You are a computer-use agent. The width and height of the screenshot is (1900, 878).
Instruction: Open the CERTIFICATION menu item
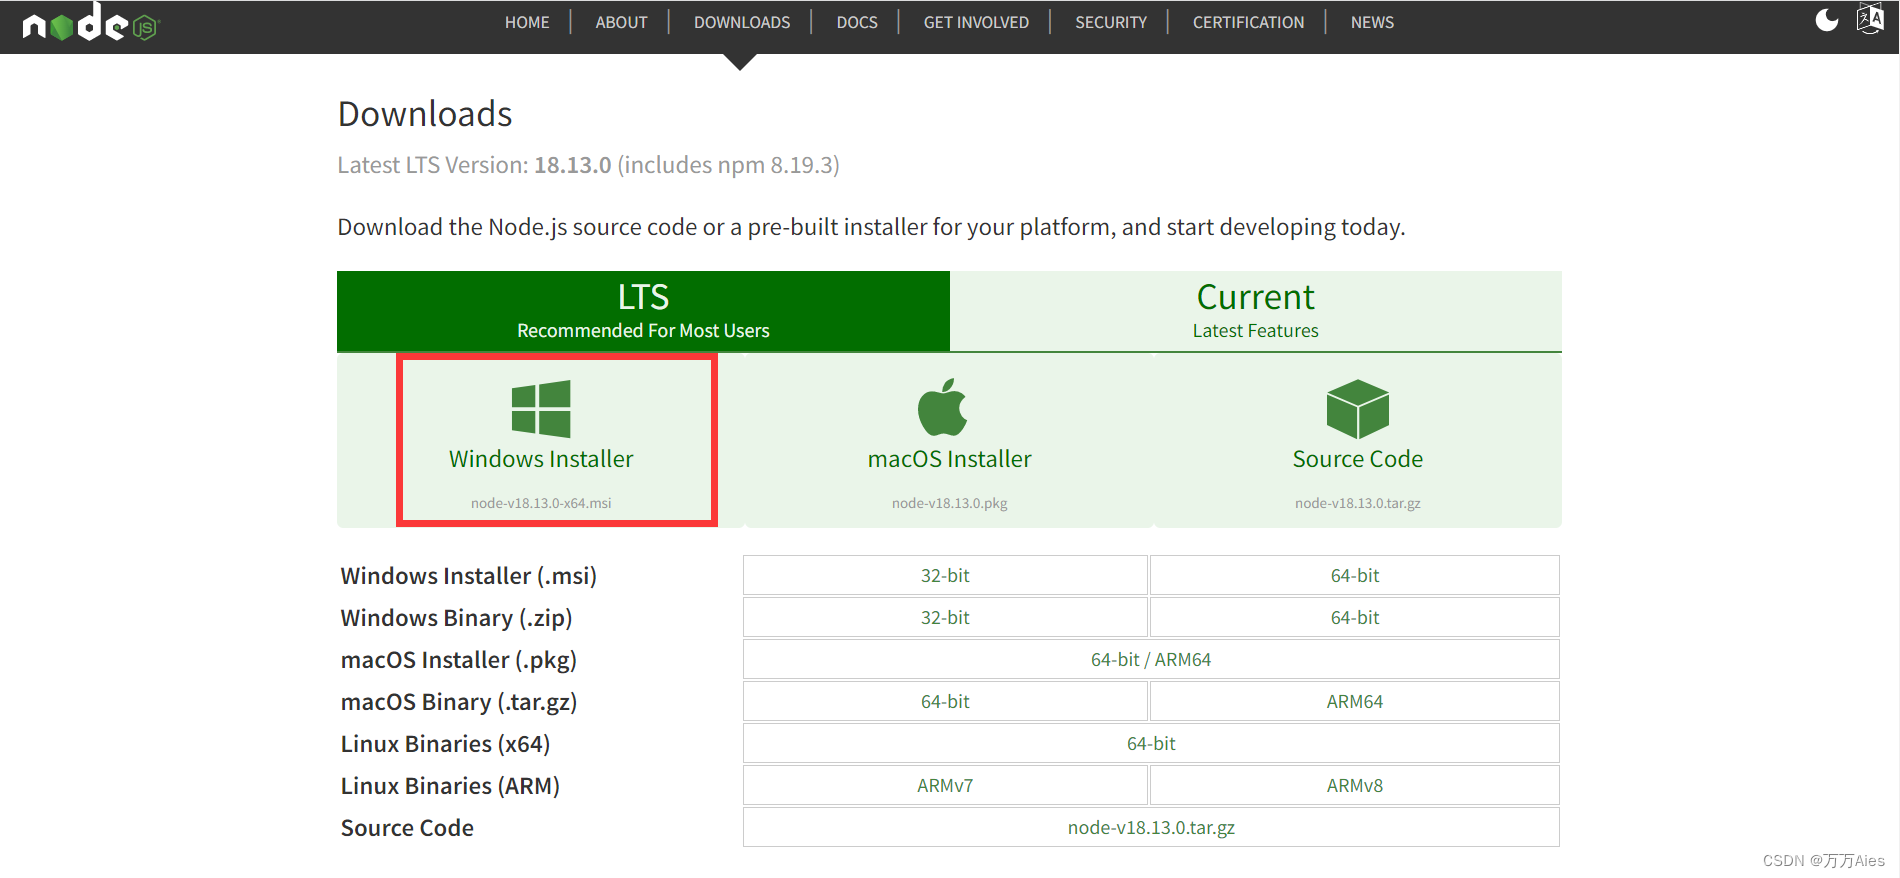(1248, 22)
